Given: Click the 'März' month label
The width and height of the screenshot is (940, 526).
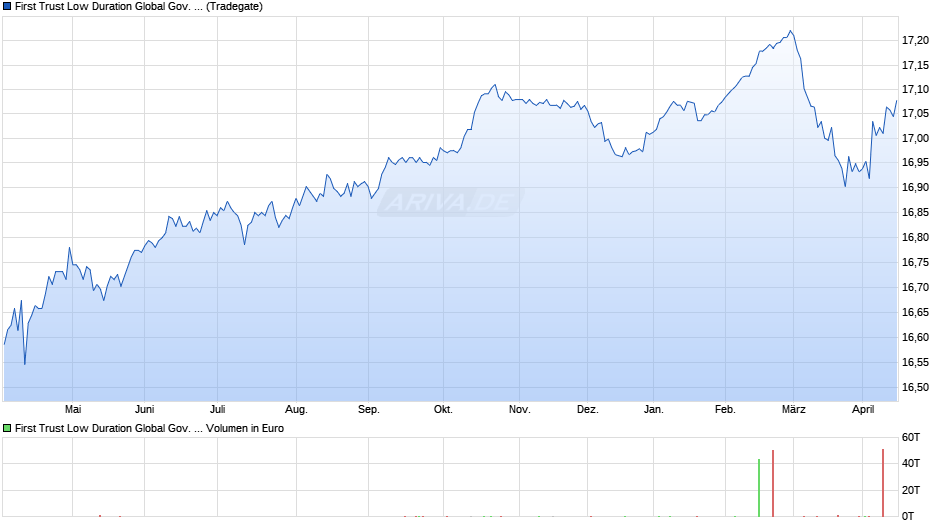Looking at the screenshot, I should 793,409.
